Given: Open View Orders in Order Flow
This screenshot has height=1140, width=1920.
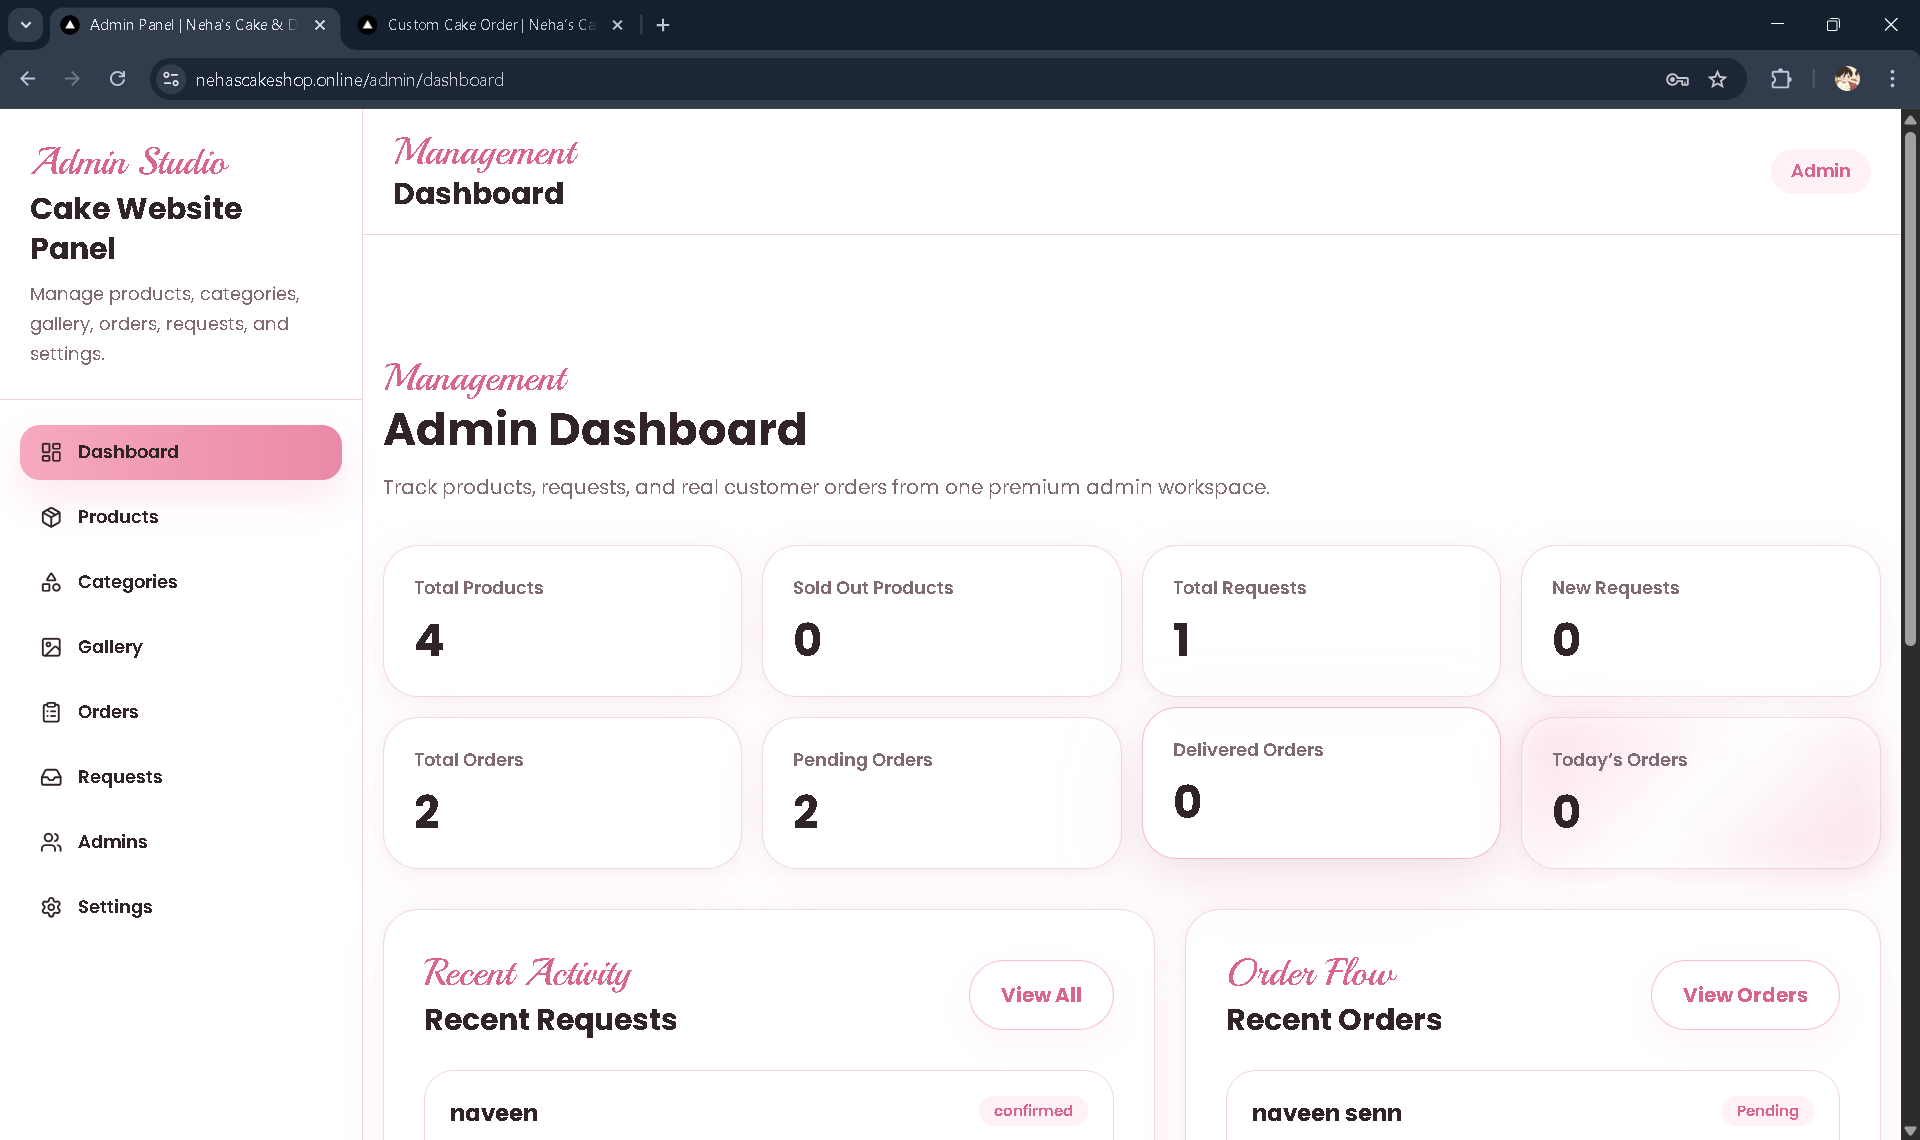Looking at the screenshot, I should click(x=1744, y=994).
